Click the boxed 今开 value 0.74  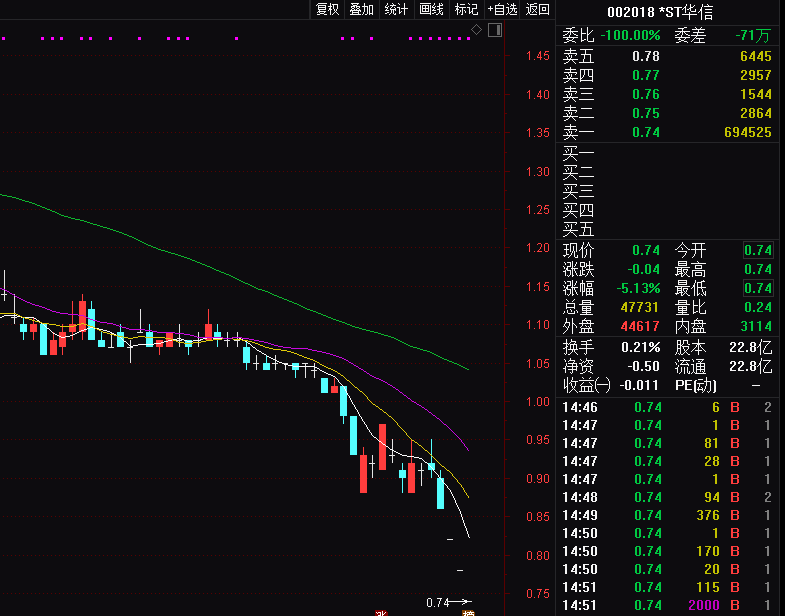[x=758, y=250]
